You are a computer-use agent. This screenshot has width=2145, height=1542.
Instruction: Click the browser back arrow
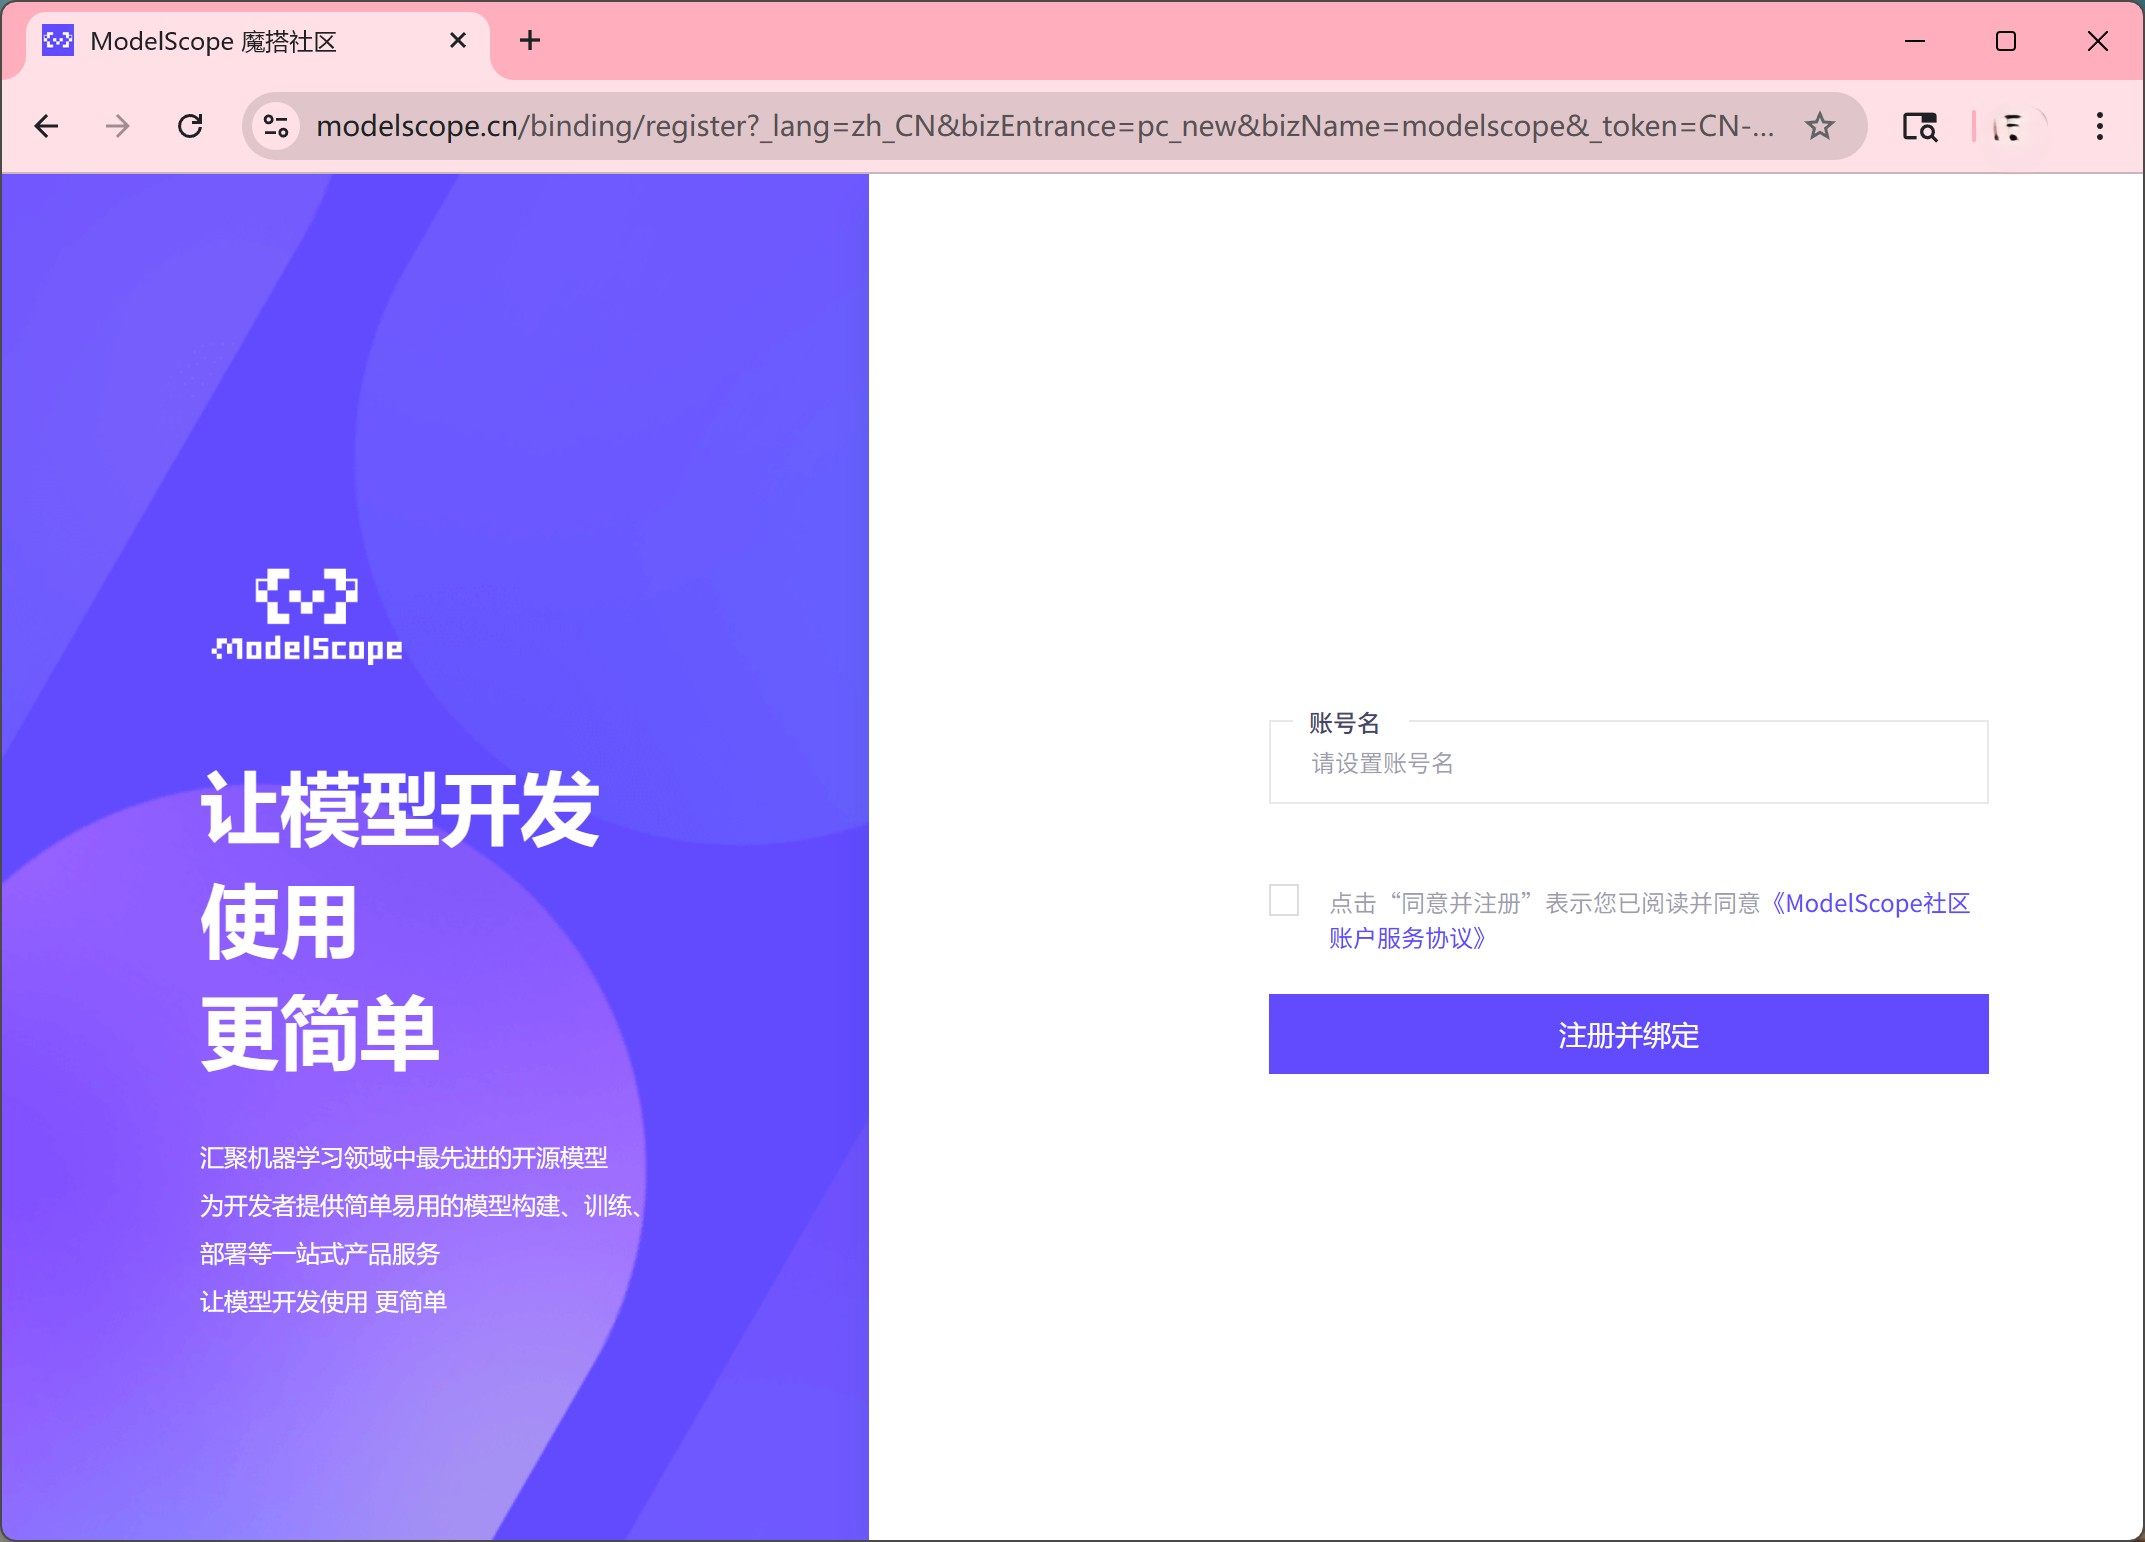46,126
